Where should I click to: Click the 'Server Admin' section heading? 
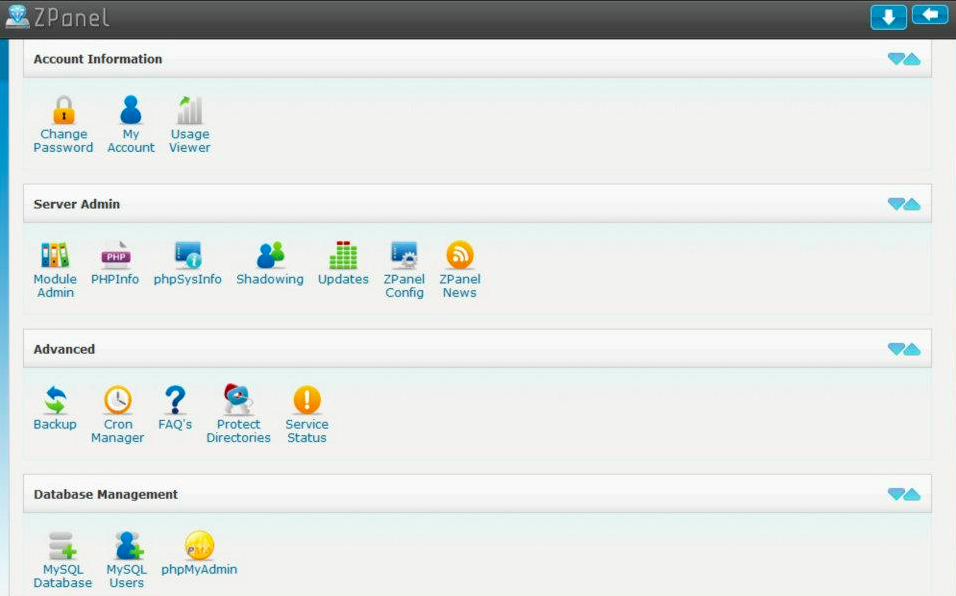(77, 204)
